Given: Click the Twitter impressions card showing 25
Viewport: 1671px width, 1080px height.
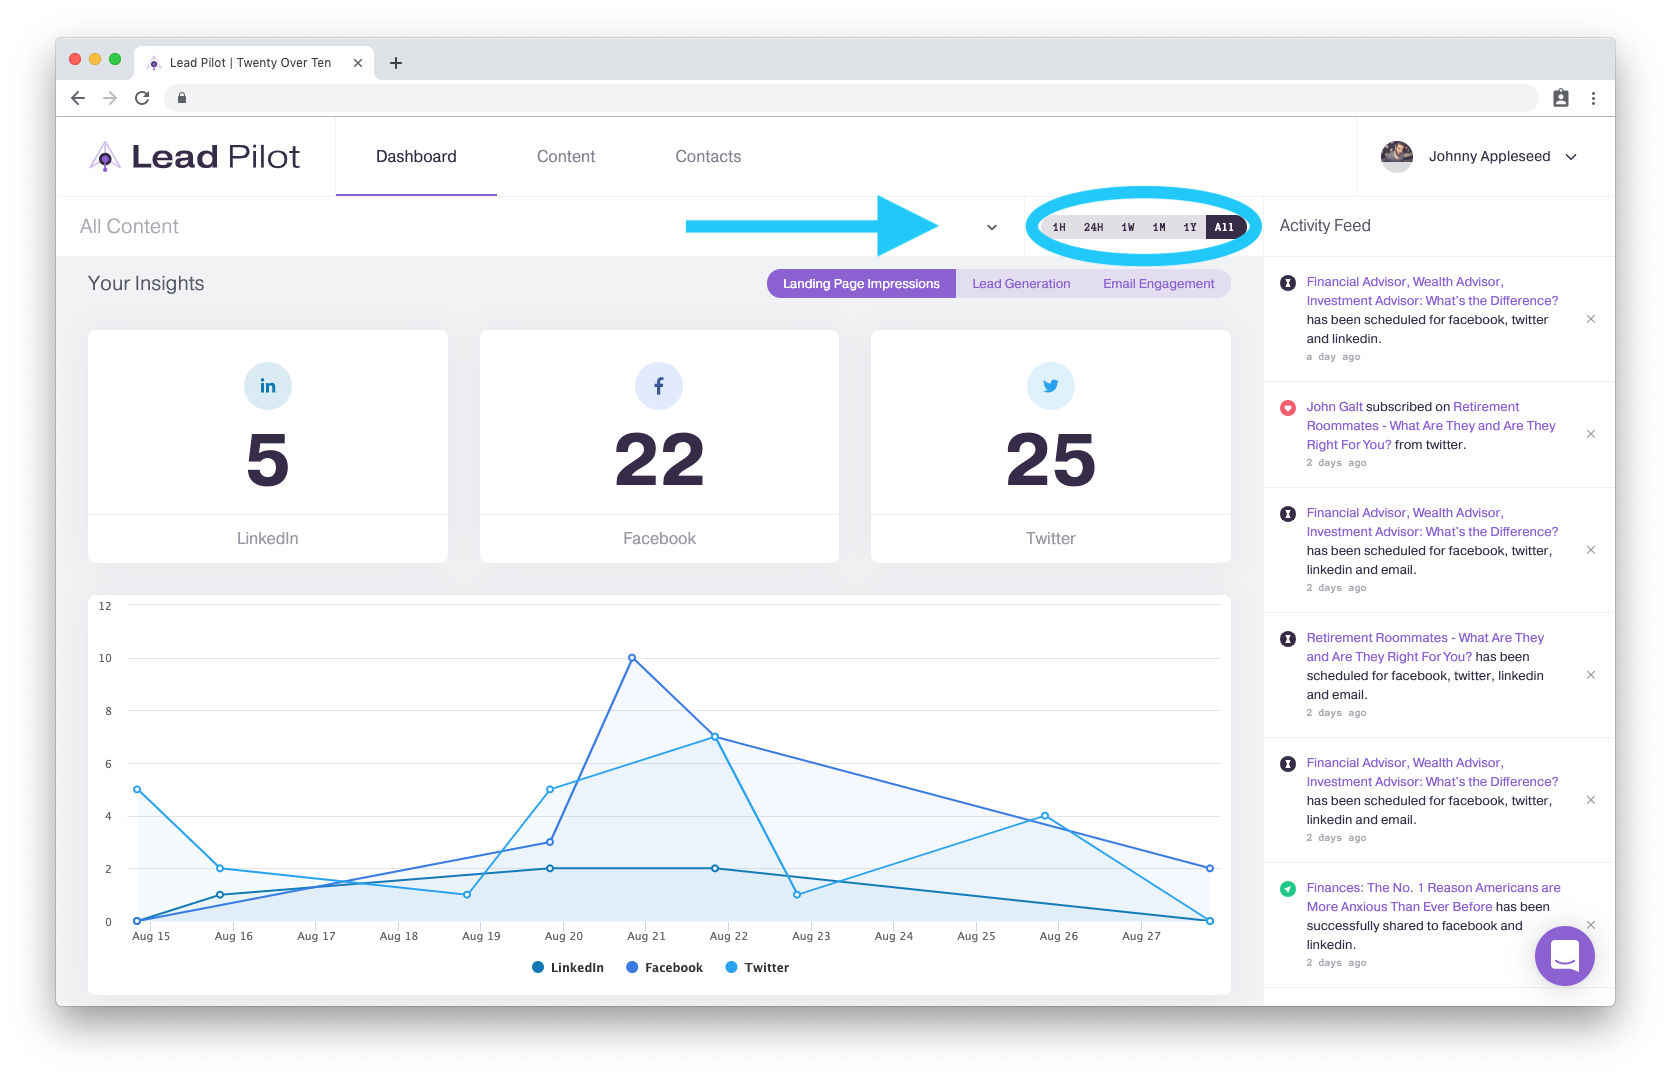Looking at the screenshot, I should pyautogui.click(x=1051, y=446).
